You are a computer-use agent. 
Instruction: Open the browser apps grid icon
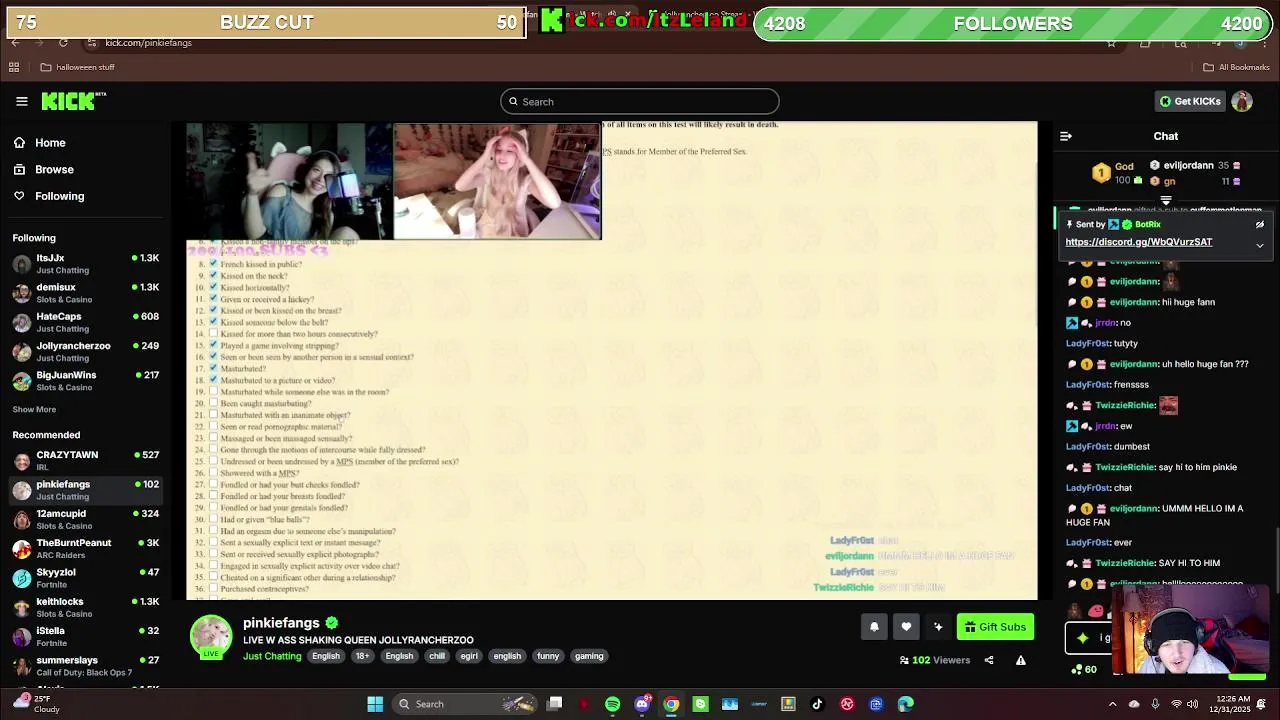[x=14, y=67]
